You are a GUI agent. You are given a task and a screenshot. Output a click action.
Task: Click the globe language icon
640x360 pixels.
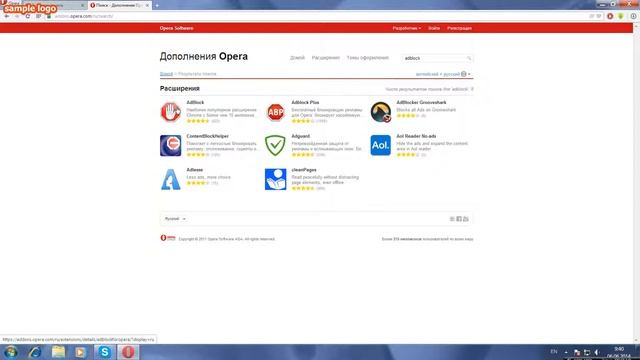tap(464, 74)
